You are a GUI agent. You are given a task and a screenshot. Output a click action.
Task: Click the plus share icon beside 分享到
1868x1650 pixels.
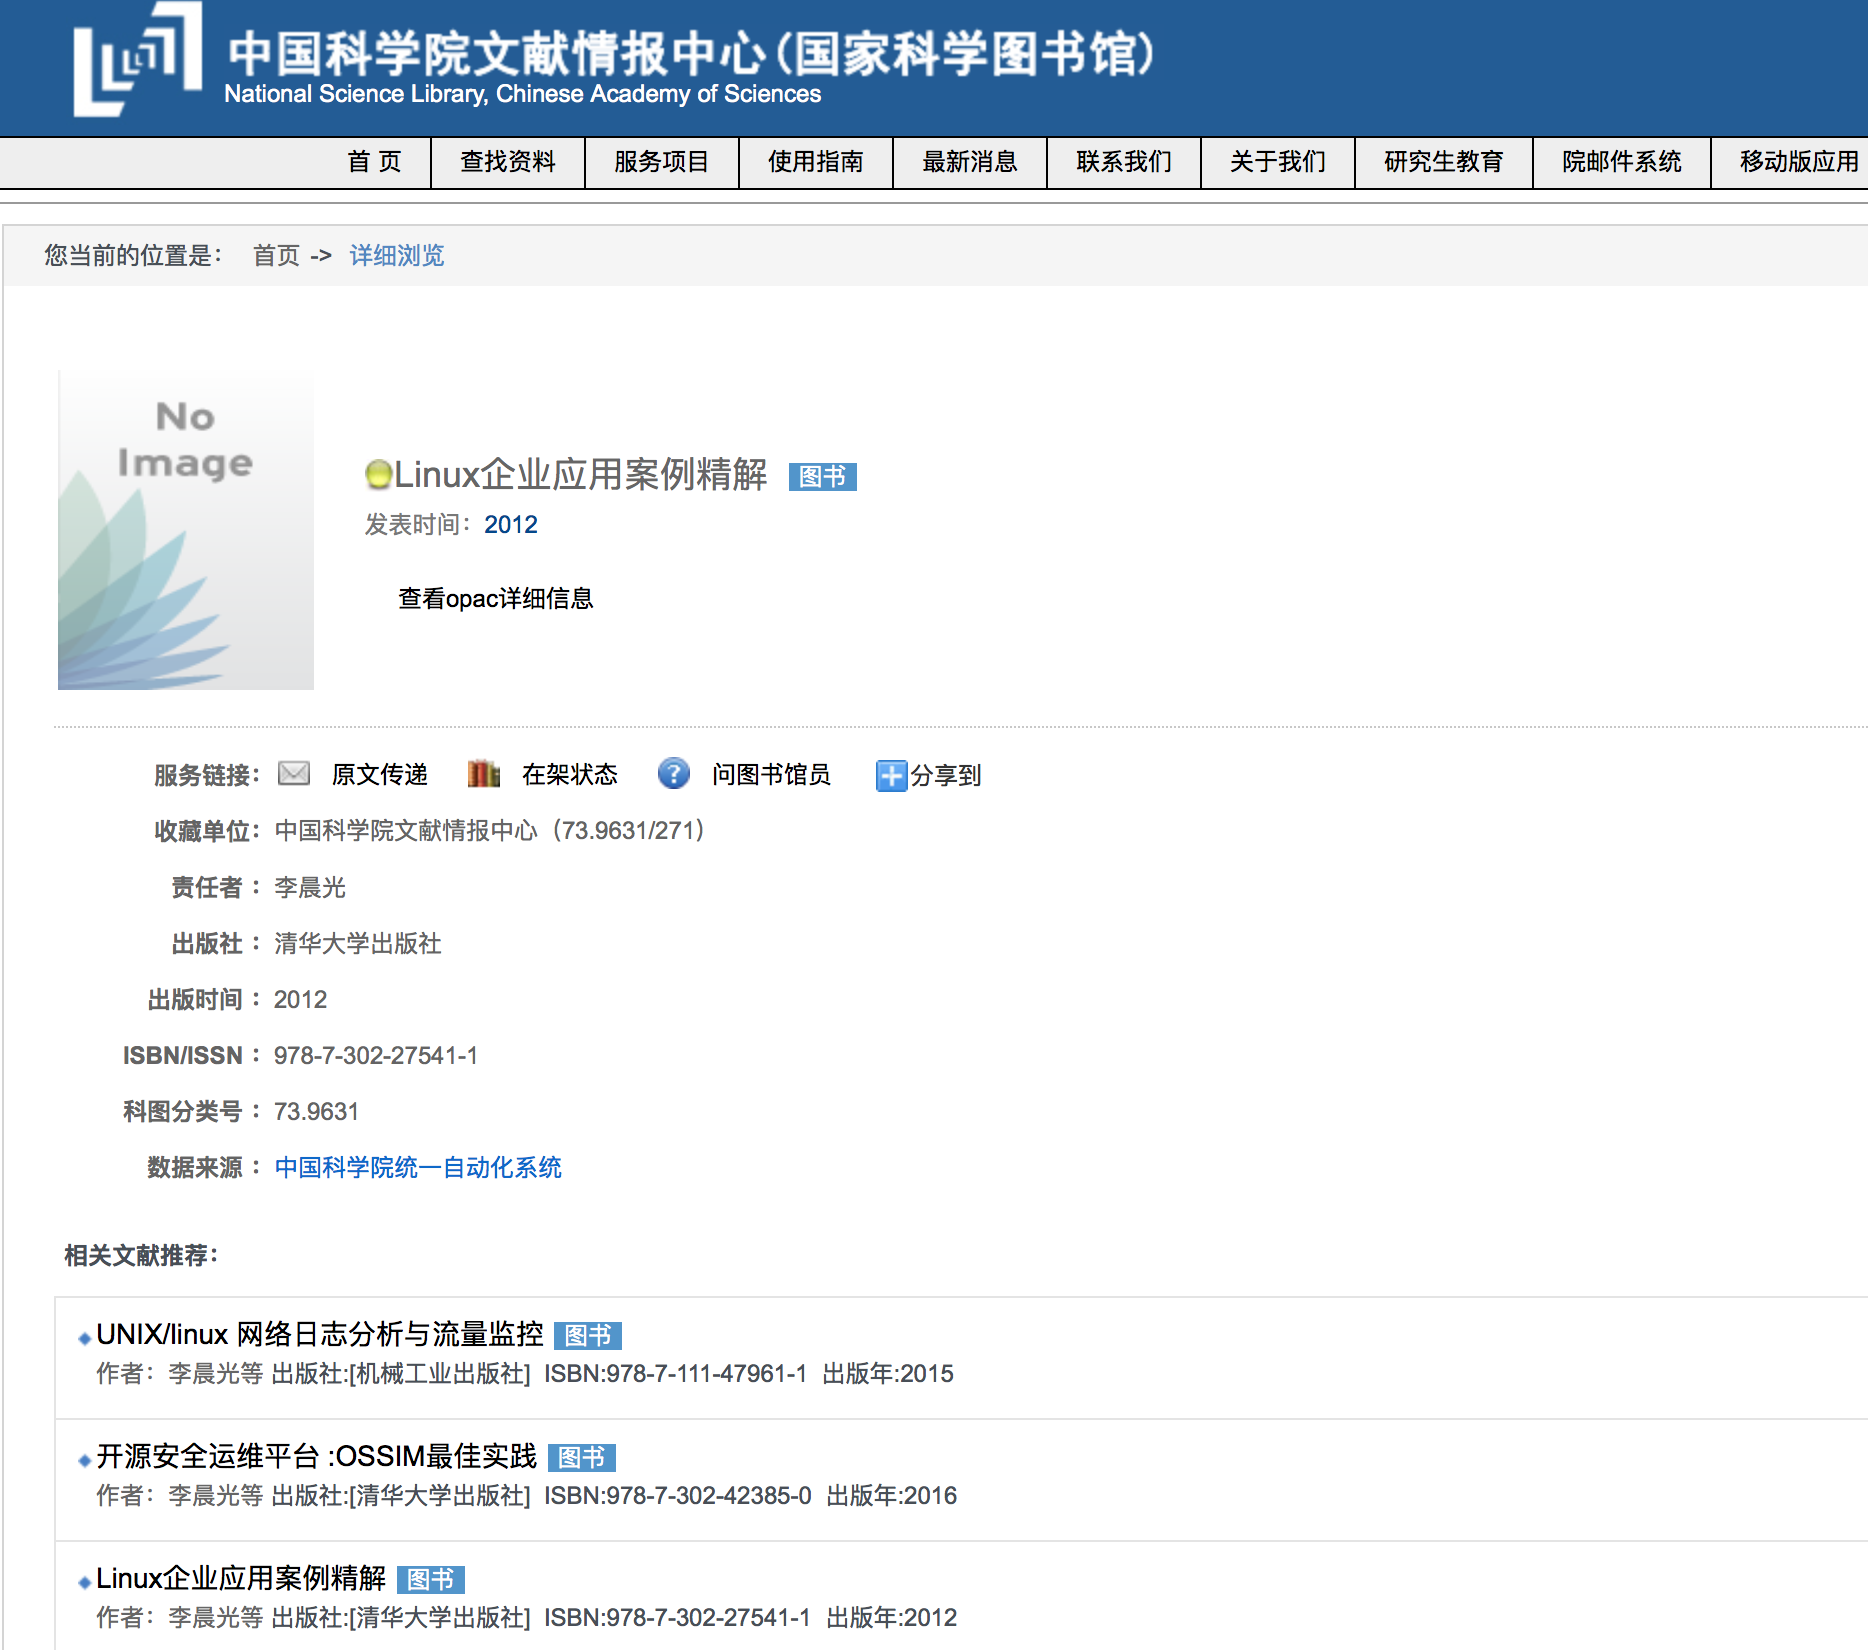[x=891, y=775]
